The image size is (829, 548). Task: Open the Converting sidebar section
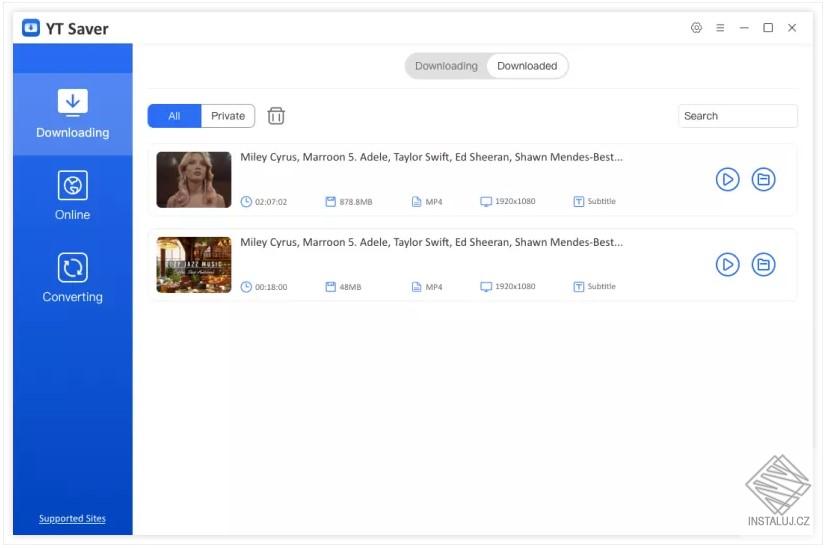click(x=72, y=277)
